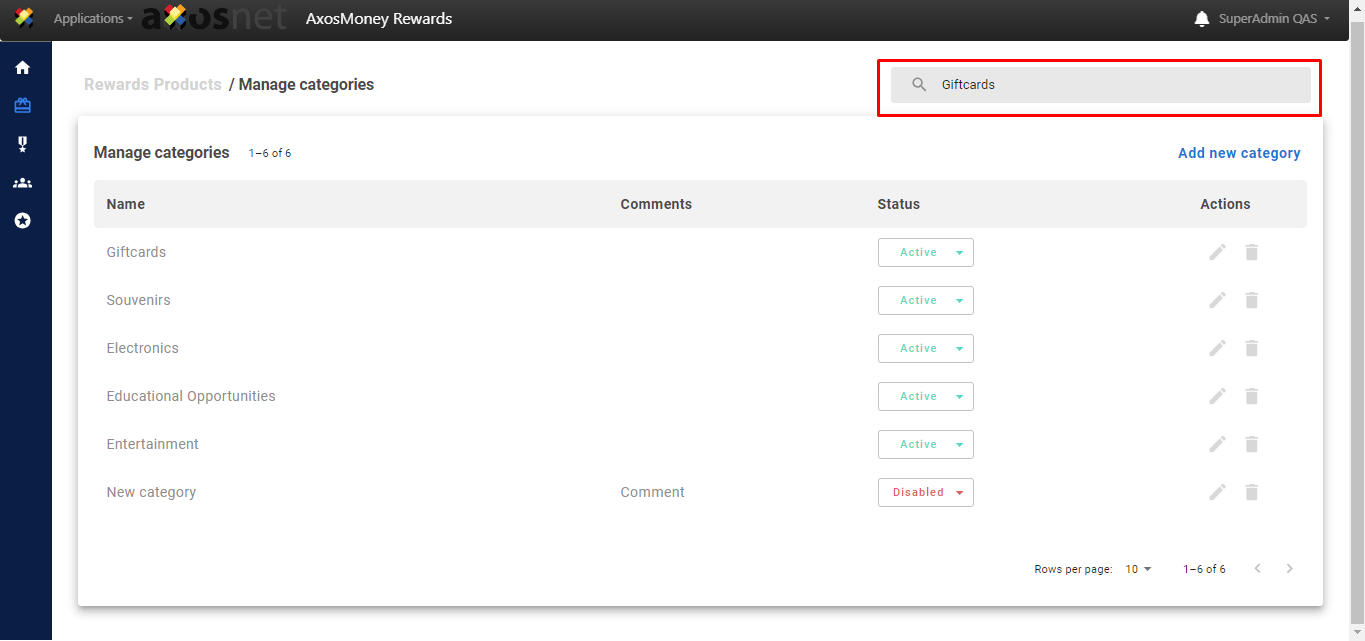Image resolution: width=1365 pixels, height=641 pixels.
Task: Open the Electronics status dropdown
Action: tap(925, 349)
